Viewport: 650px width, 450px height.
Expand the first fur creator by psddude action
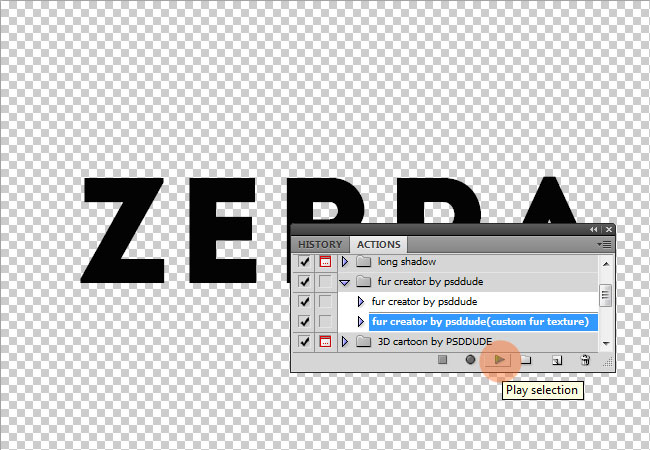361,302
